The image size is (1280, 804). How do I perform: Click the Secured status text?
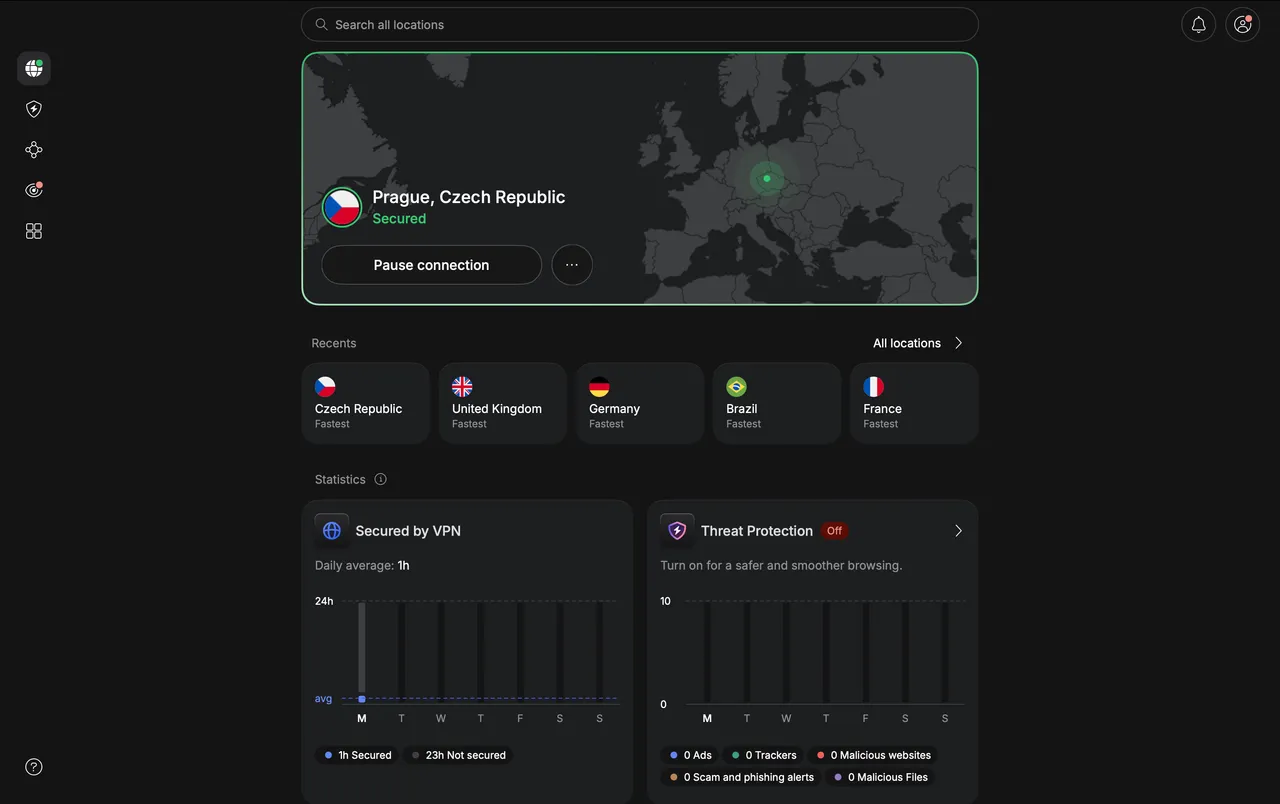(399, 219)
